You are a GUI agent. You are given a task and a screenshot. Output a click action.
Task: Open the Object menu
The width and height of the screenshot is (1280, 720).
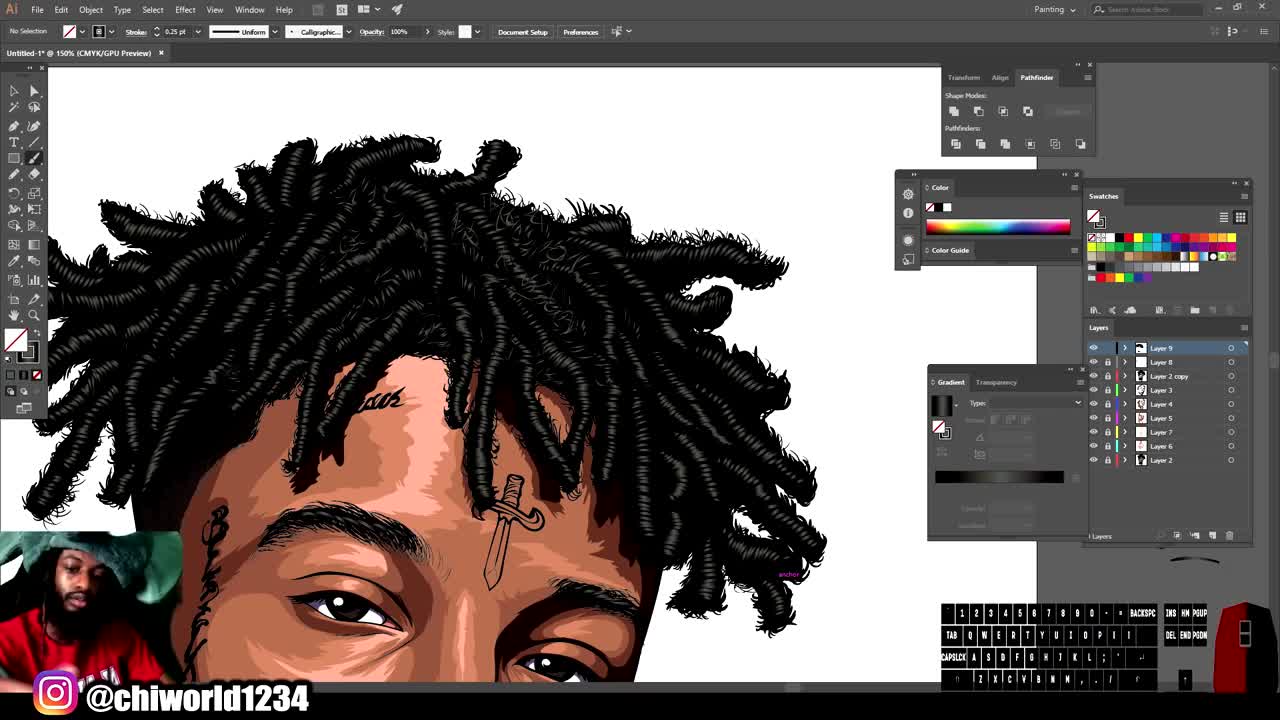(91, 10)
